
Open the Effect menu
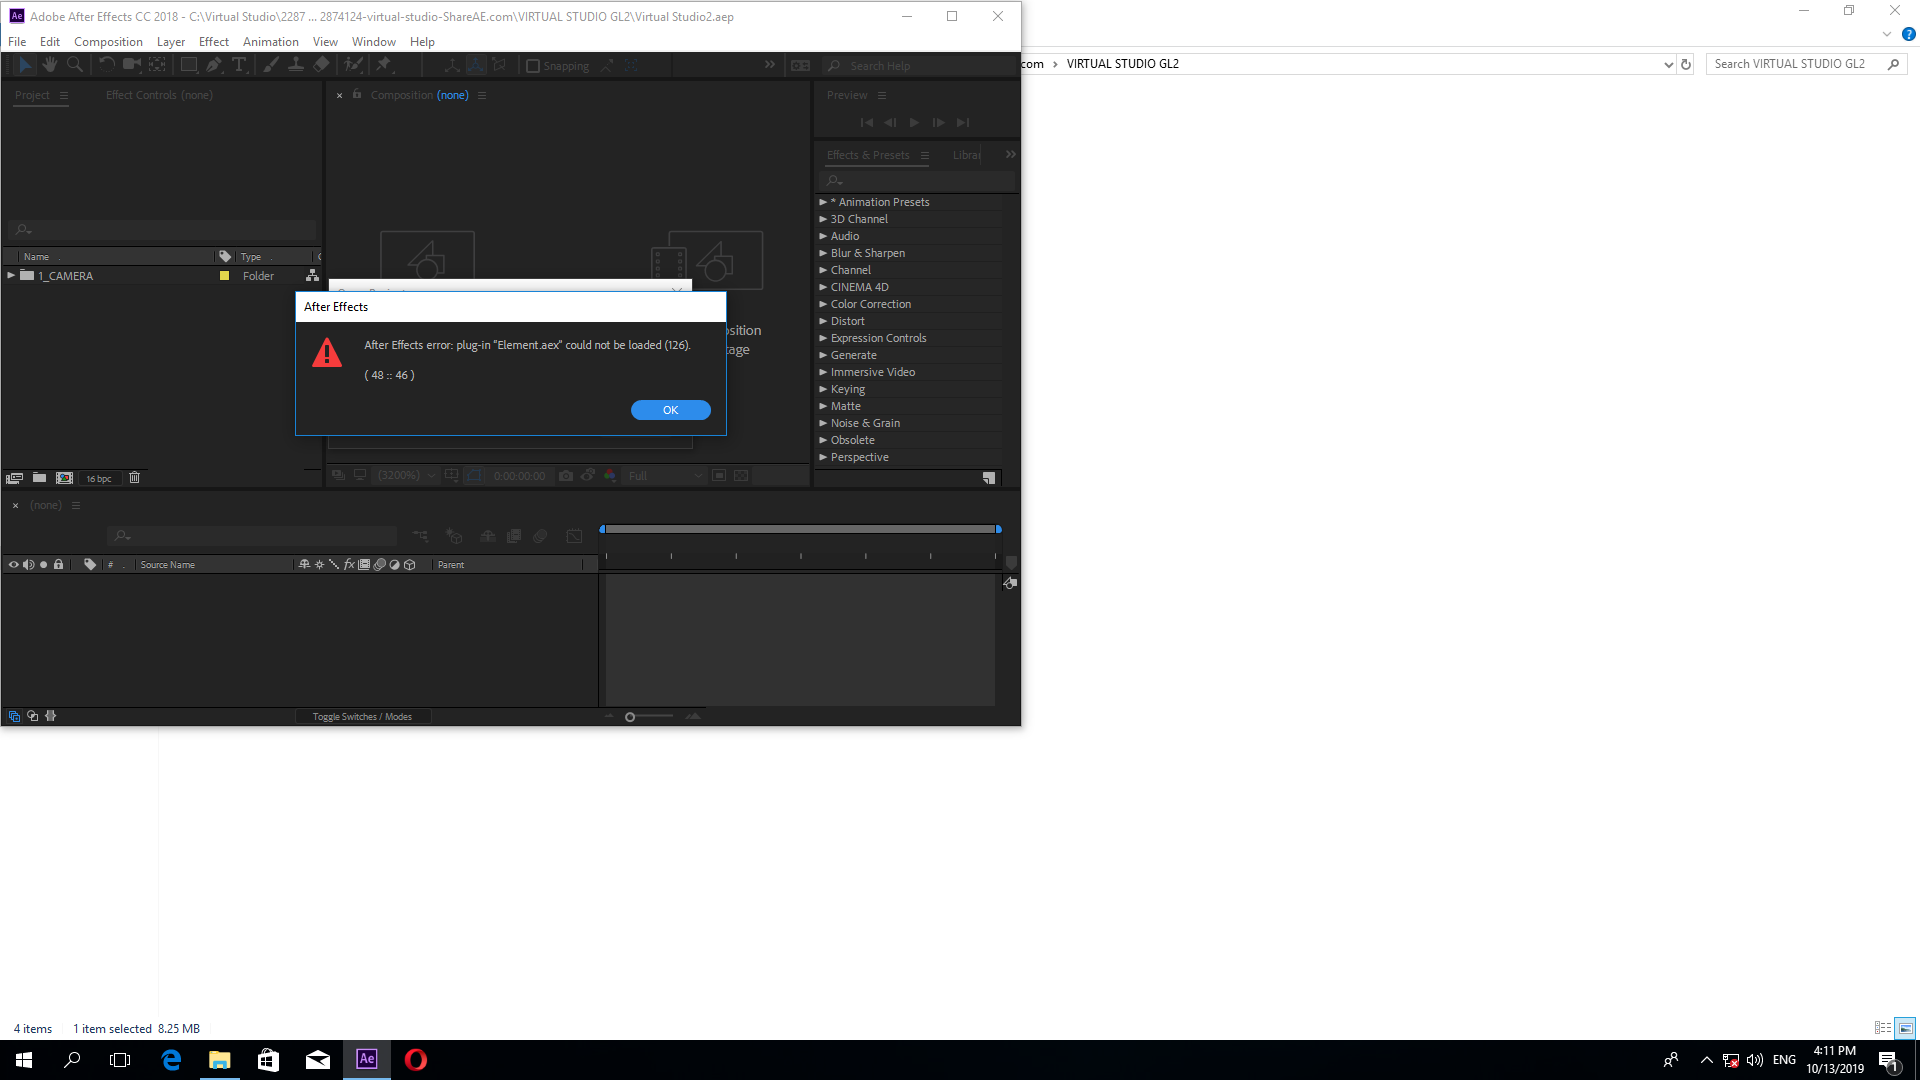pyautogui.click(x=214, y=41)
